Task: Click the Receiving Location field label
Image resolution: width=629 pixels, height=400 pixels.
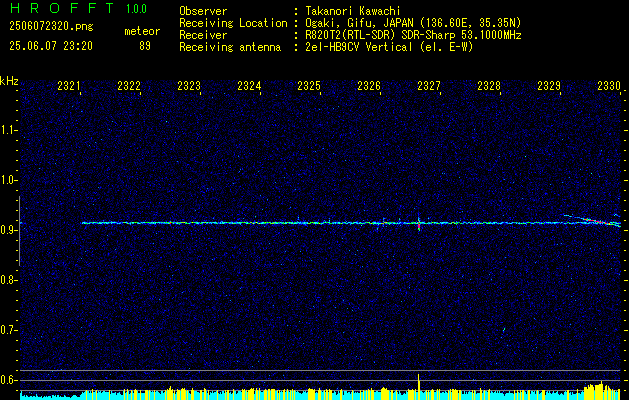Action: click(x=233, y=23)
